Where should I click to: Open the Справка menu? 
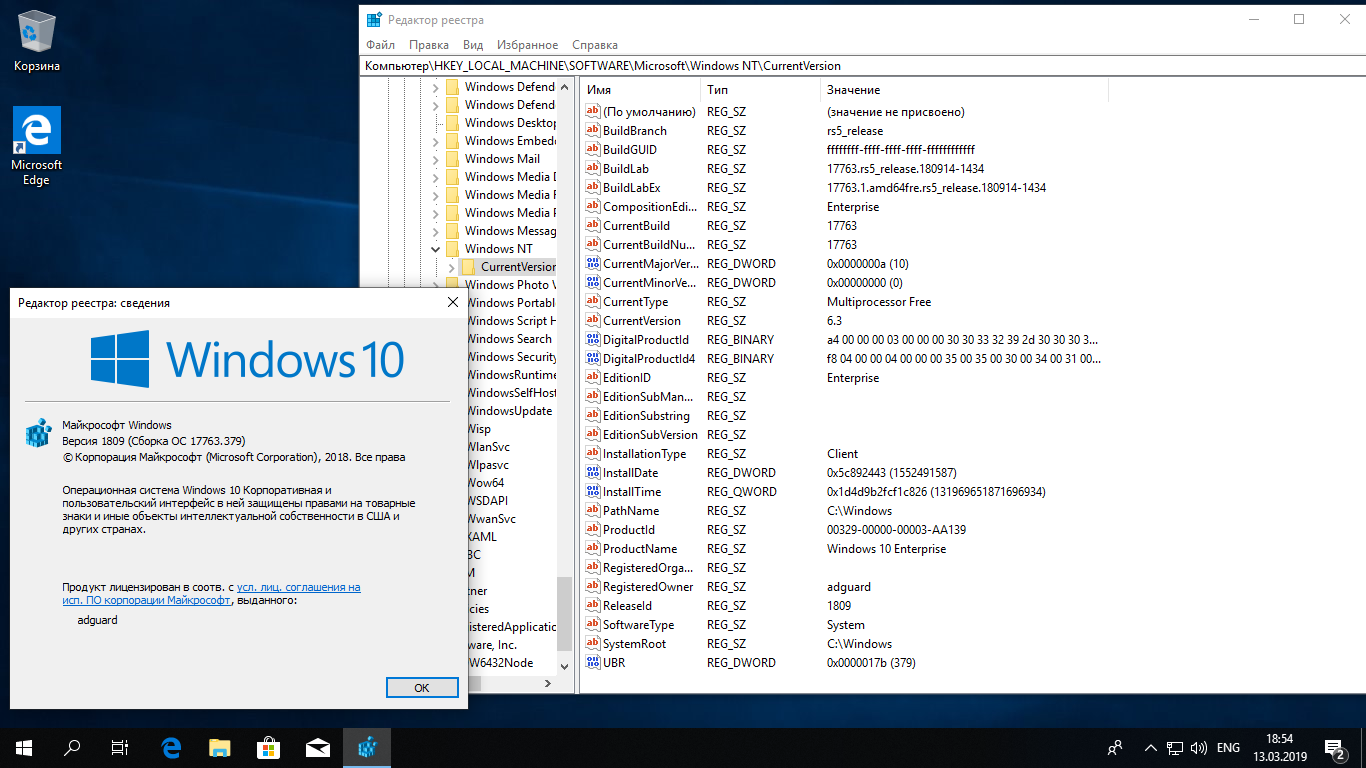(595, 45)
